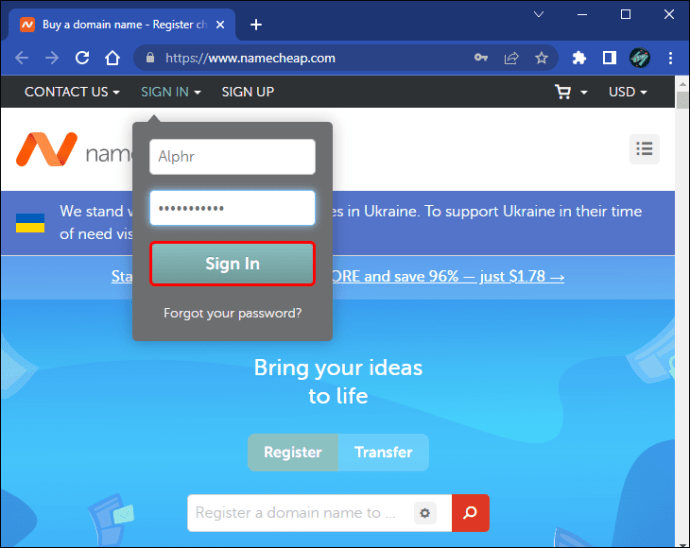Open the hamburger list menu icon
The image size is (690, 548).
point(644,149)
